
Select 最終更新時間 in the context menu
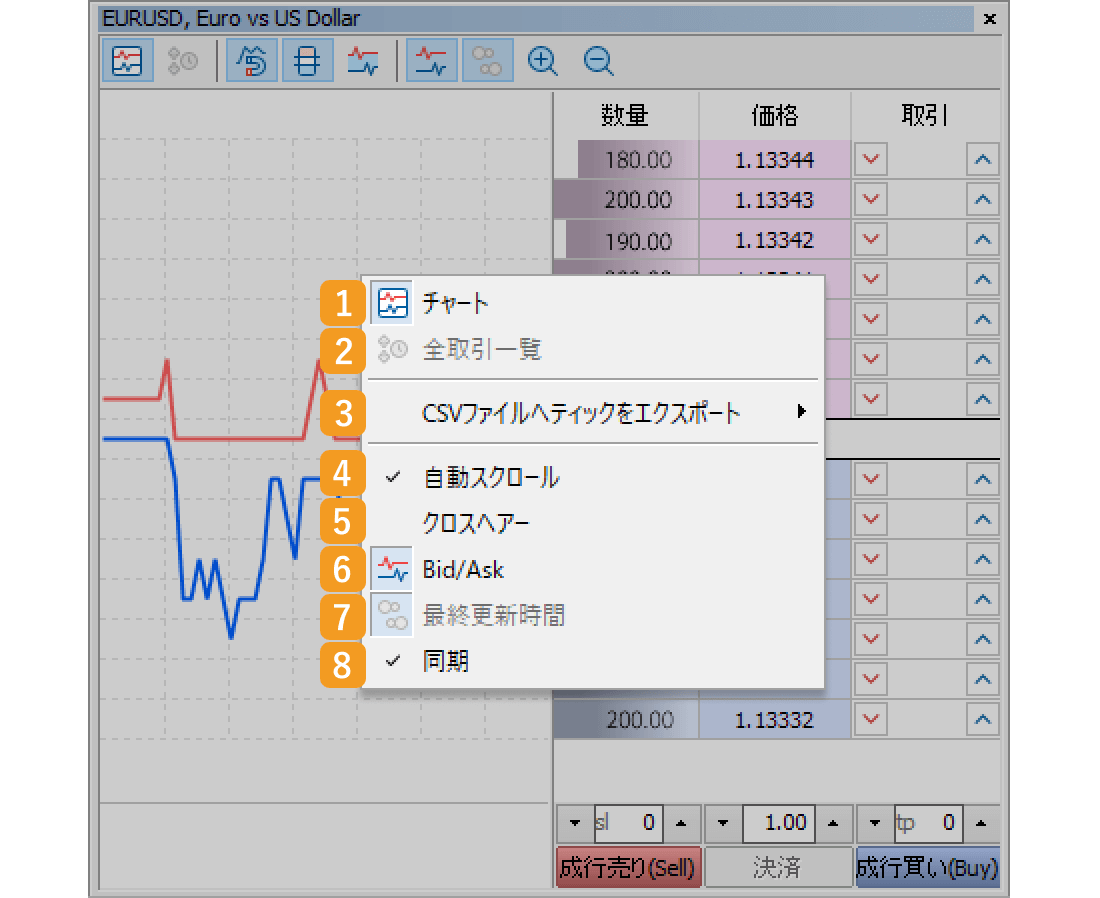click(x=593, y=615)
